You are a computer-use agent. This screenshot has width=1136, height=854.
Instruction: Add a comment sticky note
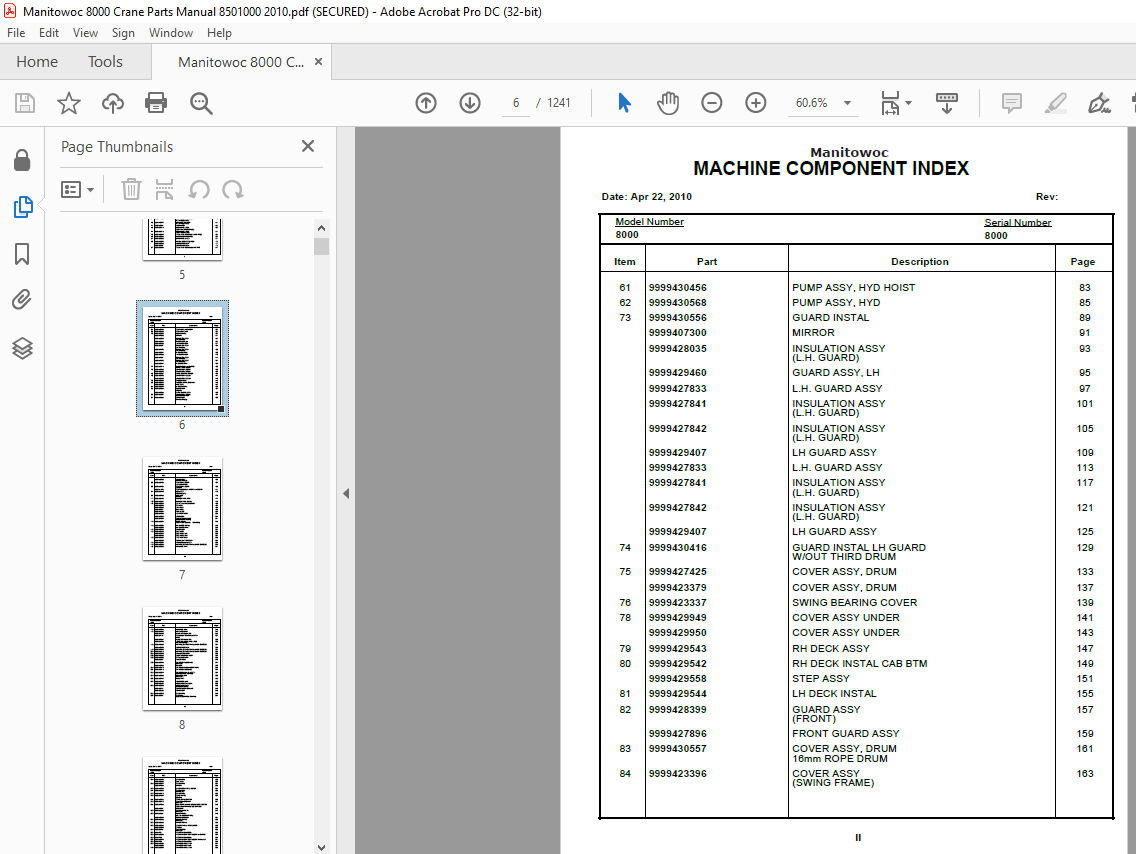click(x=1011, y=103)
